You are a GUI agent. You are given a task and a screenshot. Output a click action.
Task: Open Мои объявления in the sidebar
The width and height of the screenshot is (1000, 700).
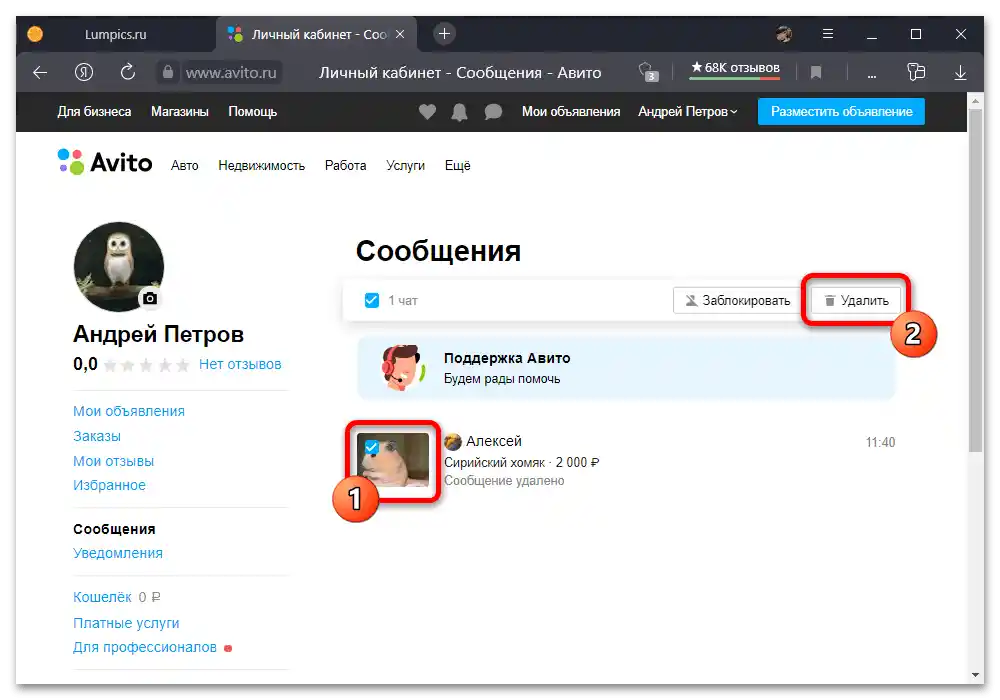[129, 411]
